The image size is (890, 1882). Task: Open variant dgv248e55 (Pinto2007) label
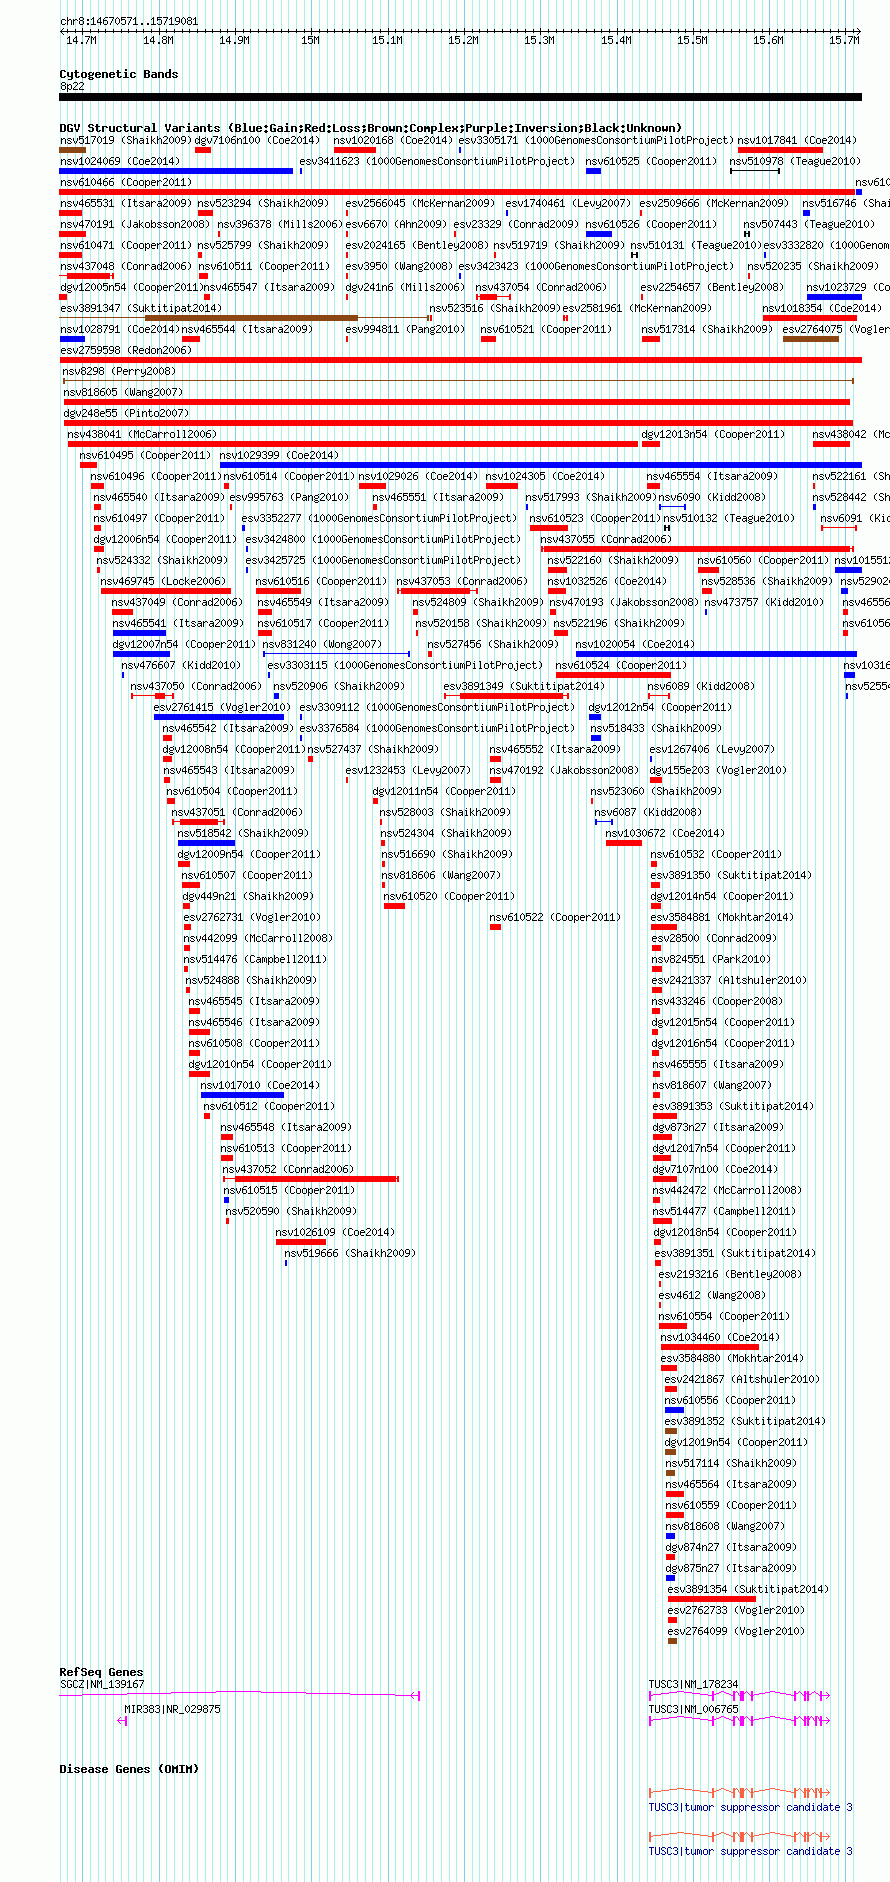tap(126, 413)
